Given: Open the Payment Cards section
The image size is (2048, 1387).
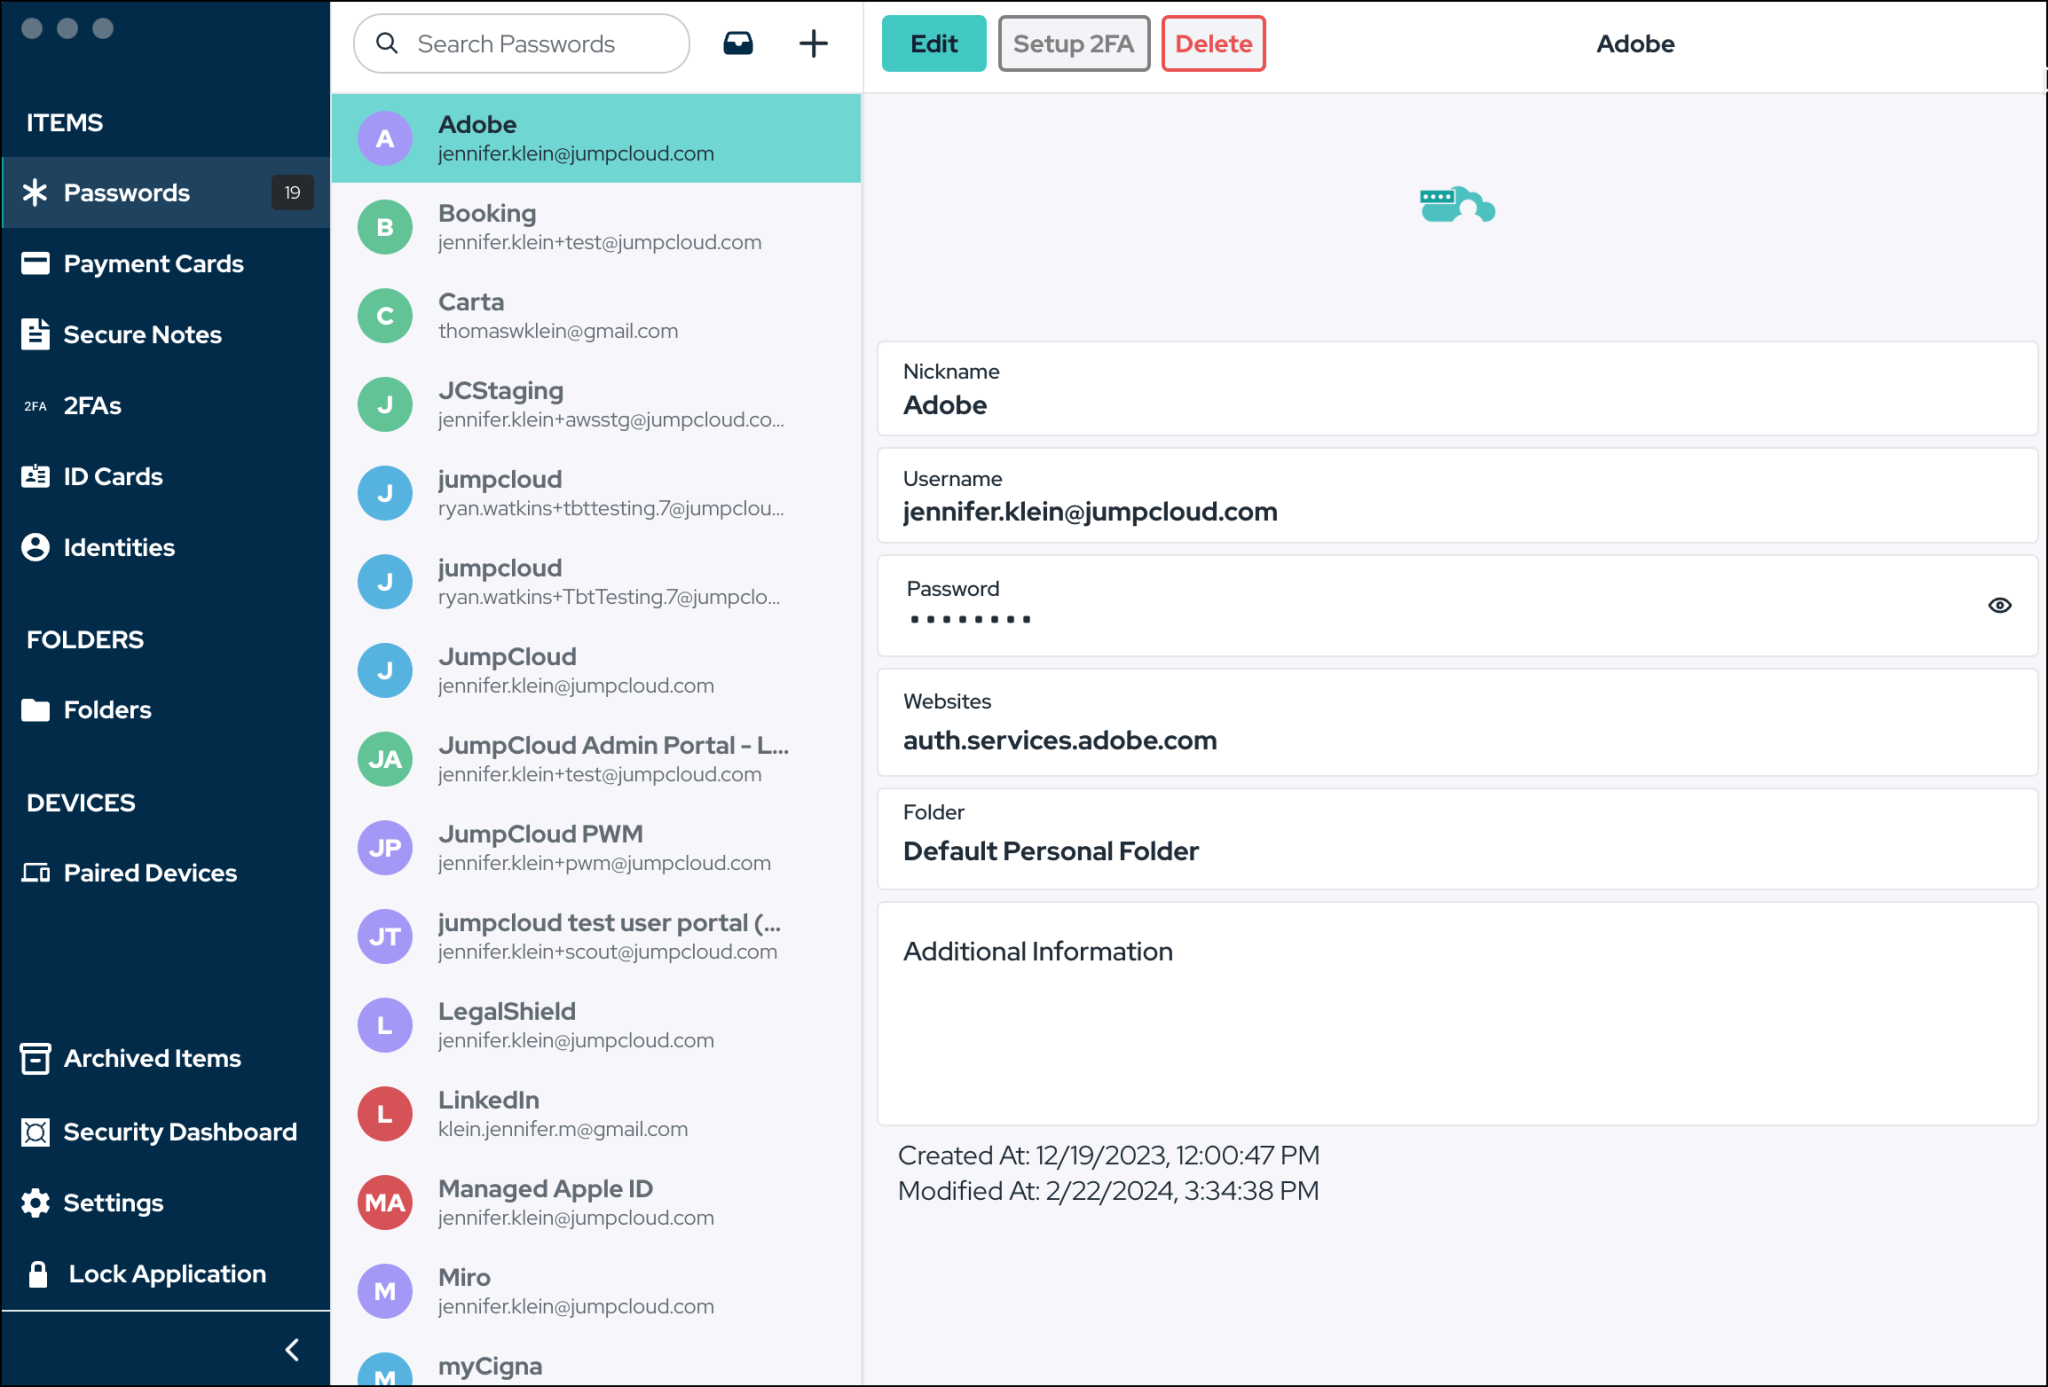Looking at the screenshot, I should [x=154, y=263].
